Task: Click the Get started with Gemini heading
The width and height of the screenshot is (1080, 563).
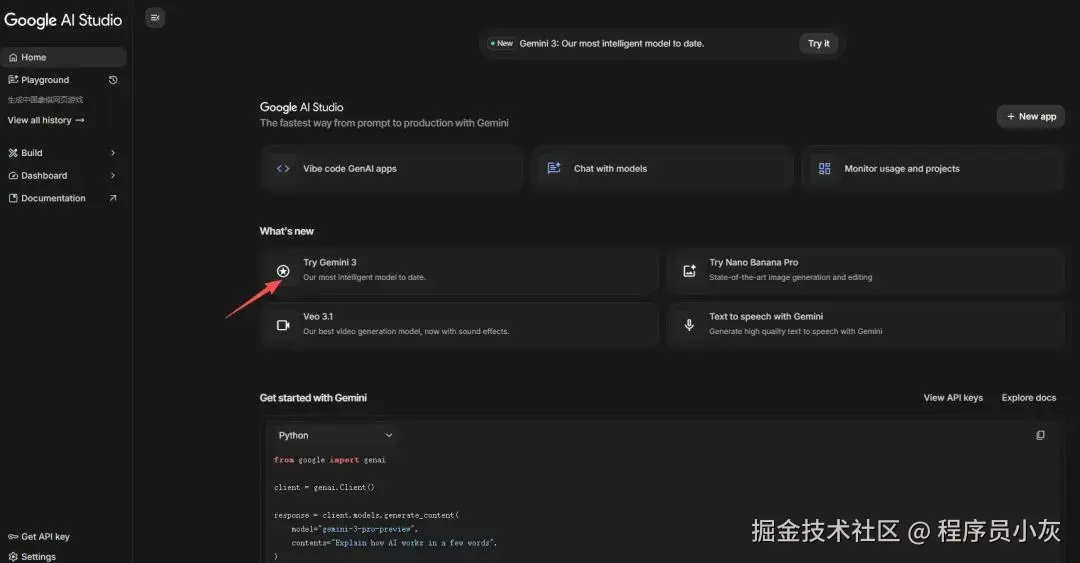Action: point(313,398)
